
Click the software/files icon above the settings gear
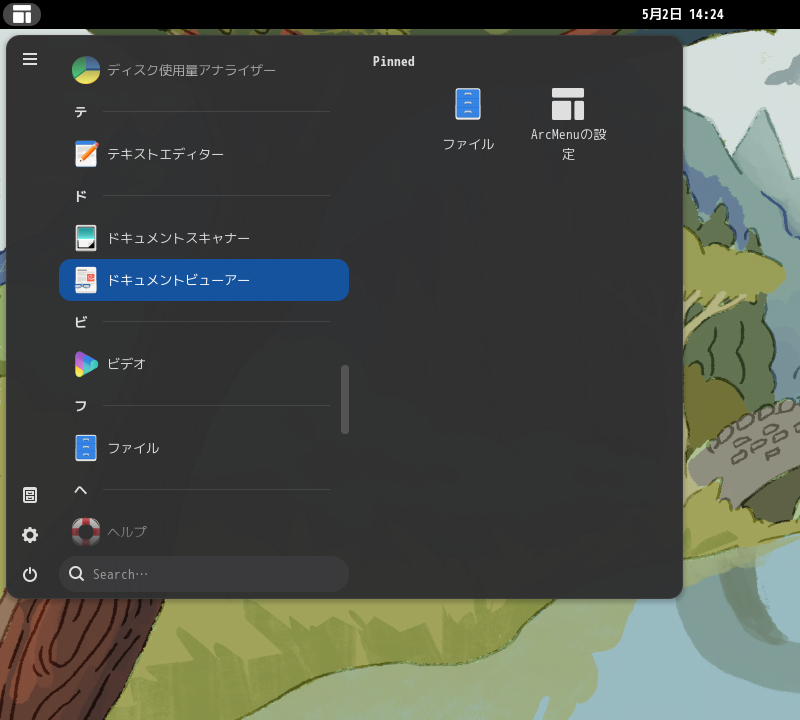pos(30,495)
